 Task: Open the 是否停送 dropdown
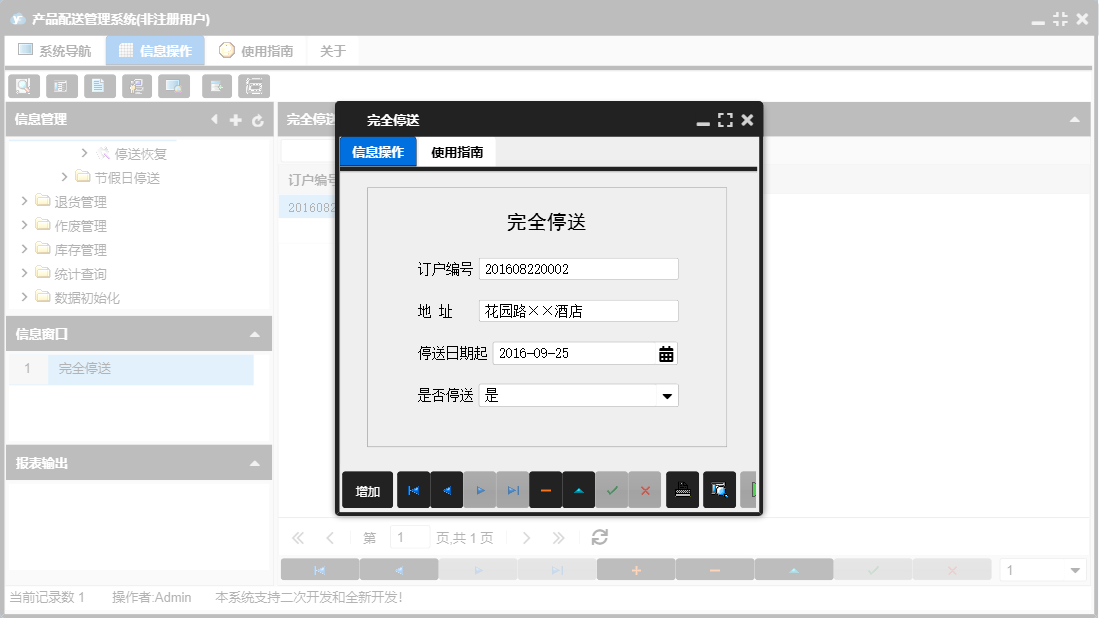coord(667,395)
